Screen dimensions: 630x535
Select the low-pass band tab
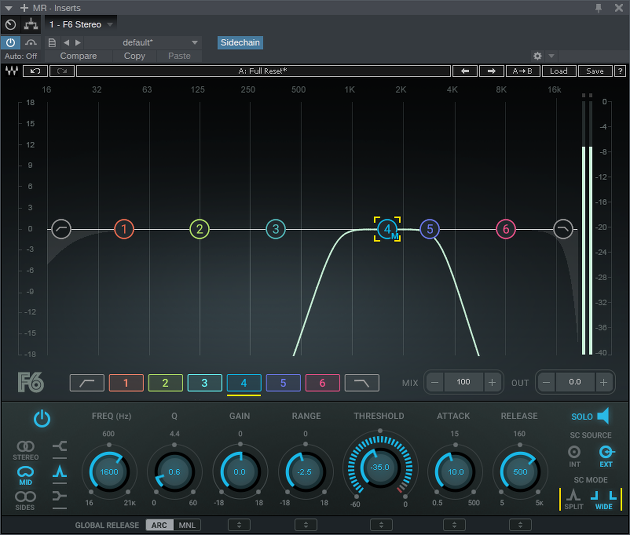coord(362,383)
